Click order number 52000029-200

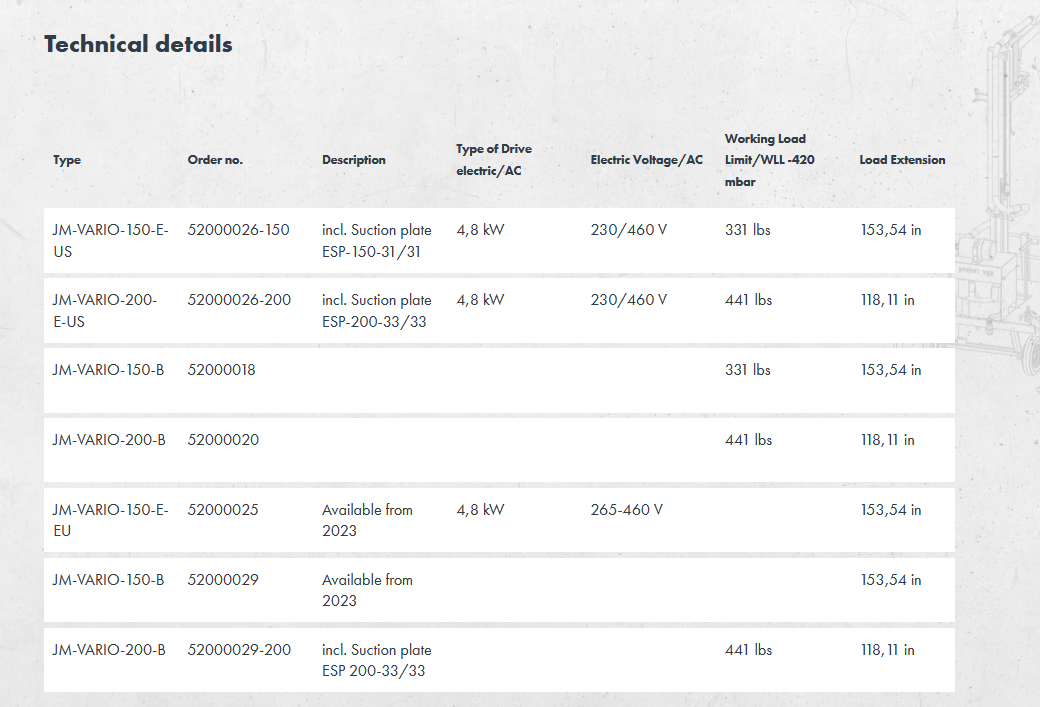239,650
